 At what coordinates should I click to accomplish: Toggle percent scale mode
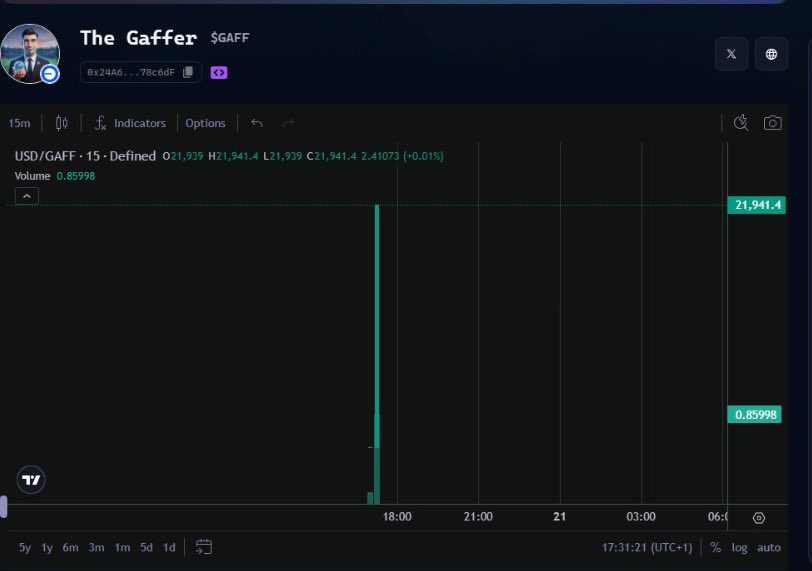[716, 548]
